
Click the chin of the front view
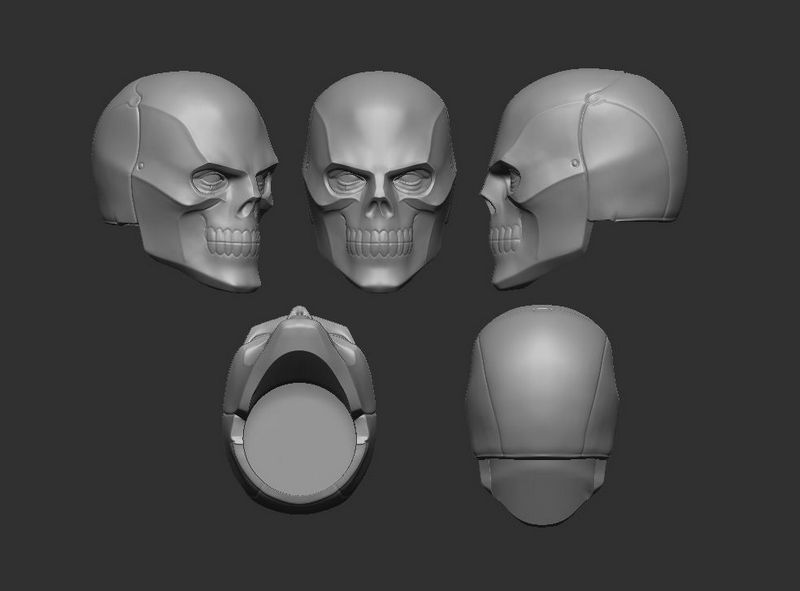380,280
